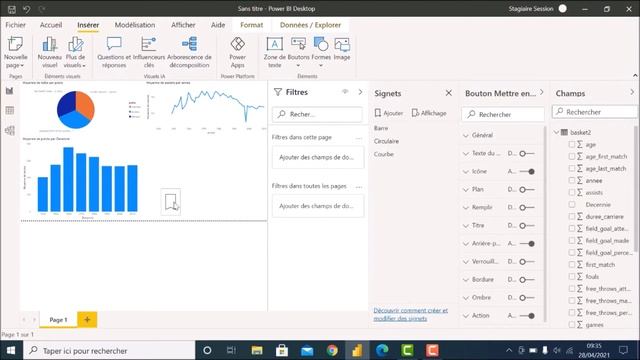Click the Filtres search field

point(317,114)
